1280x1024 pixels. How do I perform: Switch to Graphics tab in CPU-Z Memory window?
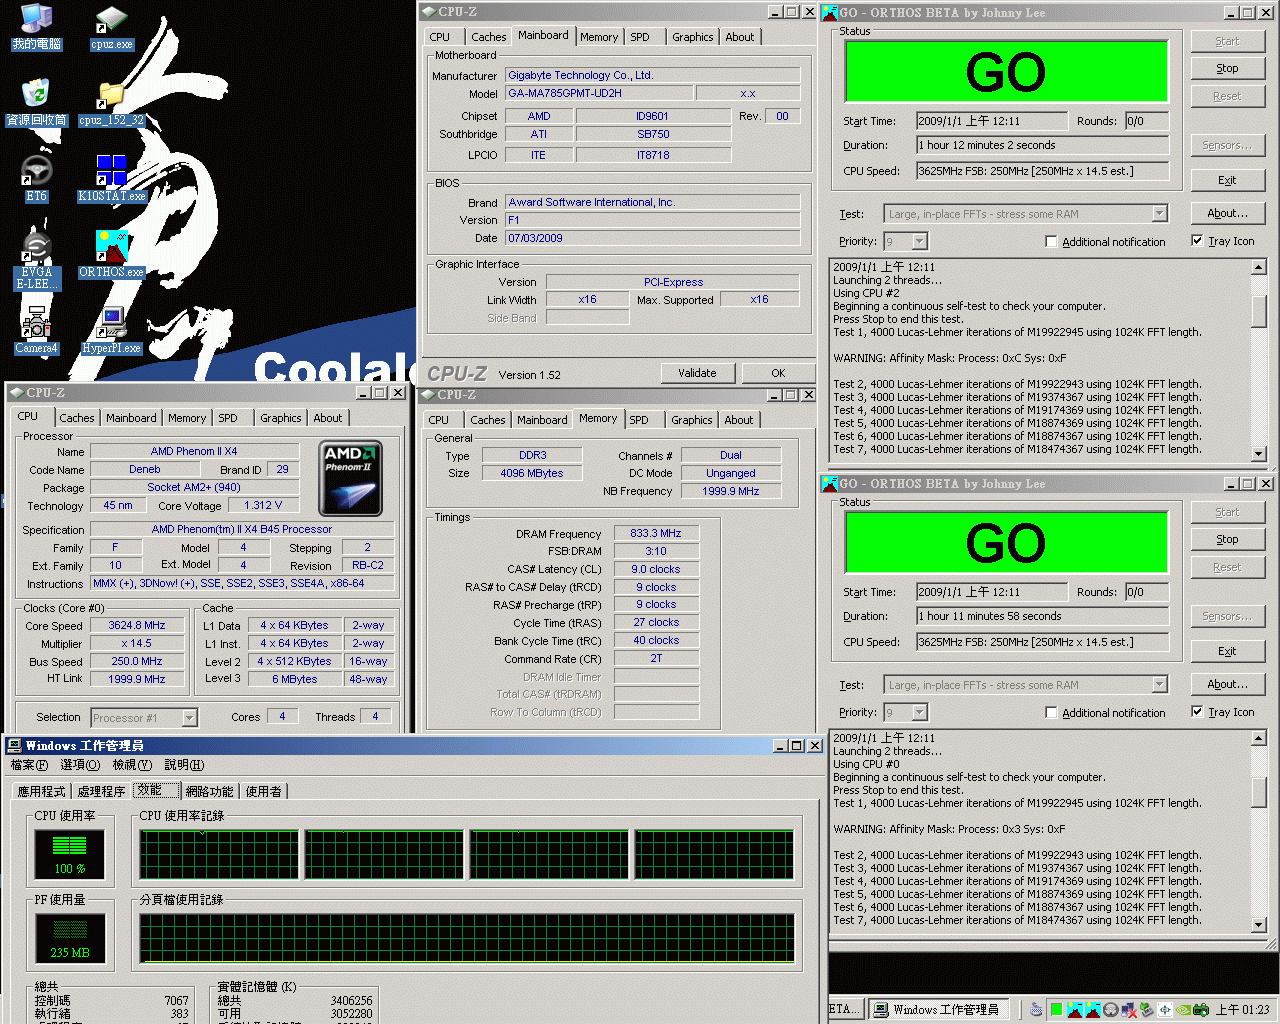coord(692,420)
